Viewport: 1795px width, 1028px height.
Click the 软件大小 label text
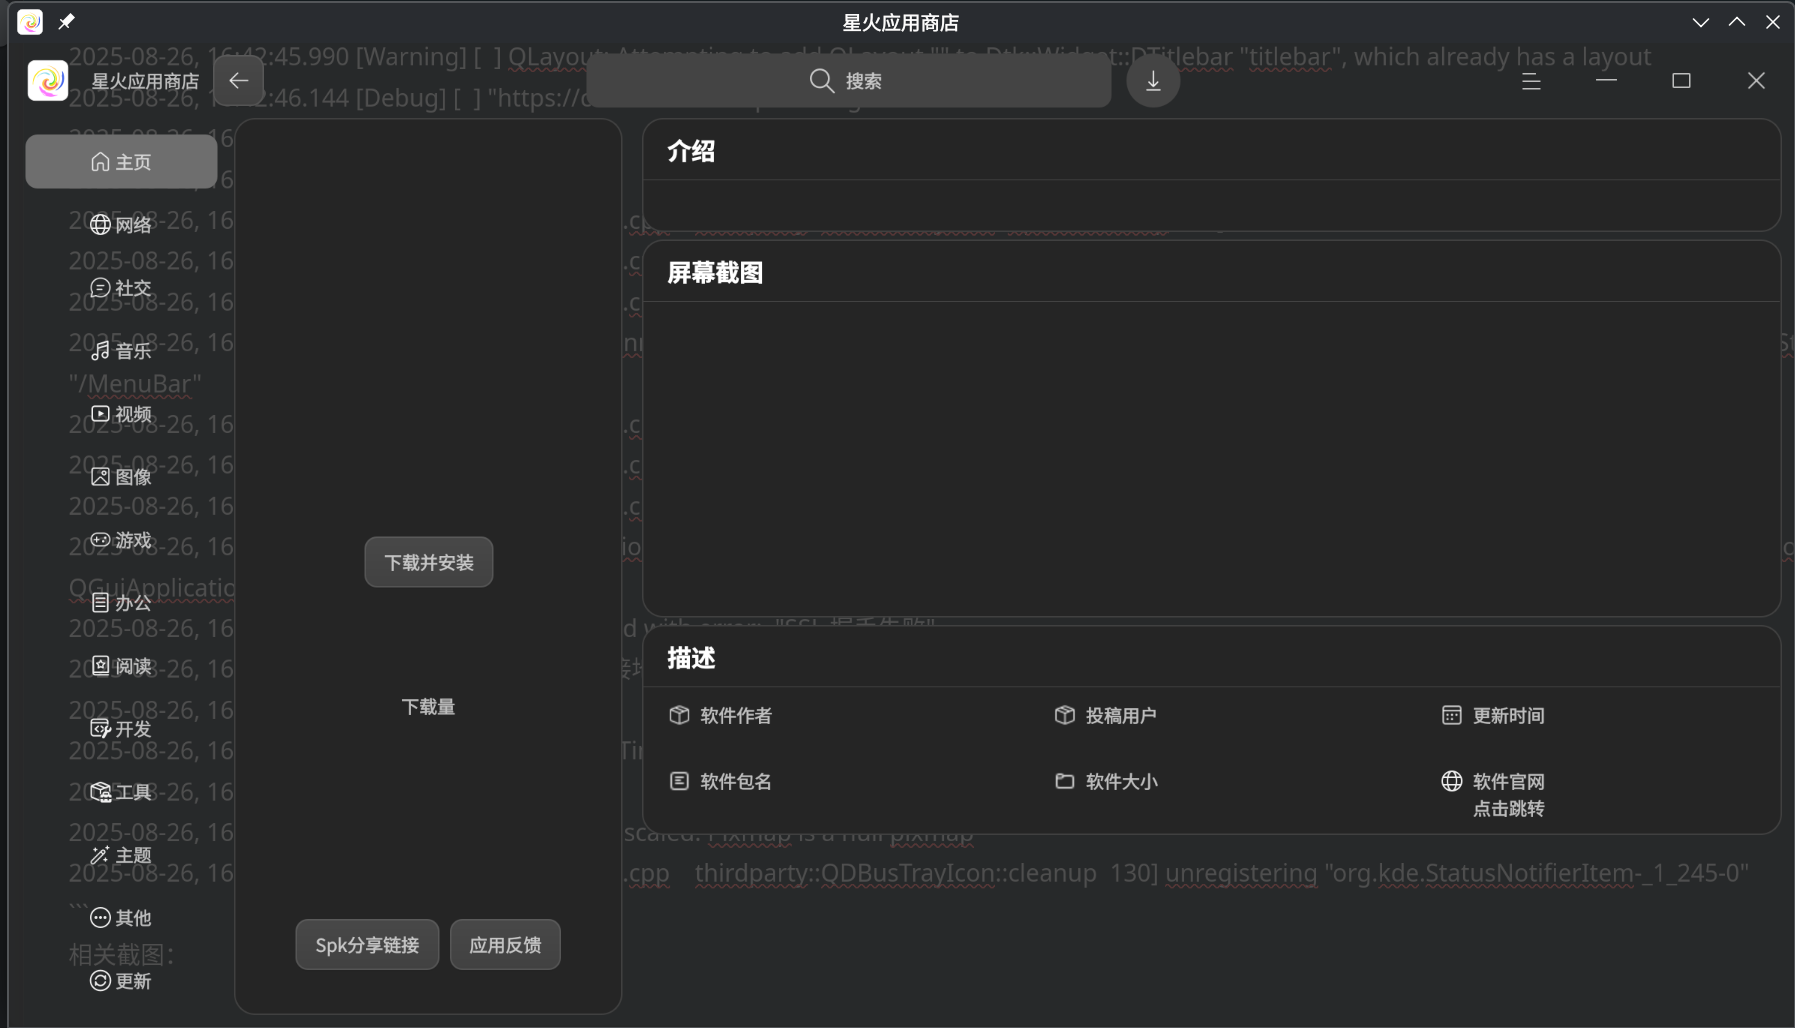click(1122, 781)
